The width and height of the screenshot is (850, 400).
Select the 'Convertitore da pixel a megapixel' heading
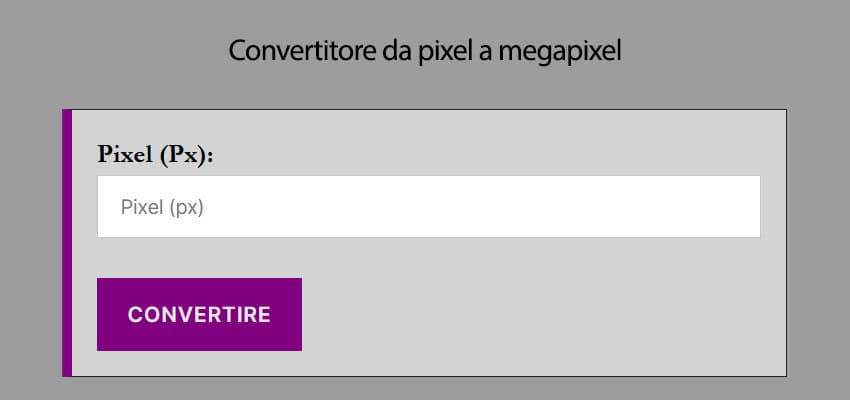click(425, 51)
